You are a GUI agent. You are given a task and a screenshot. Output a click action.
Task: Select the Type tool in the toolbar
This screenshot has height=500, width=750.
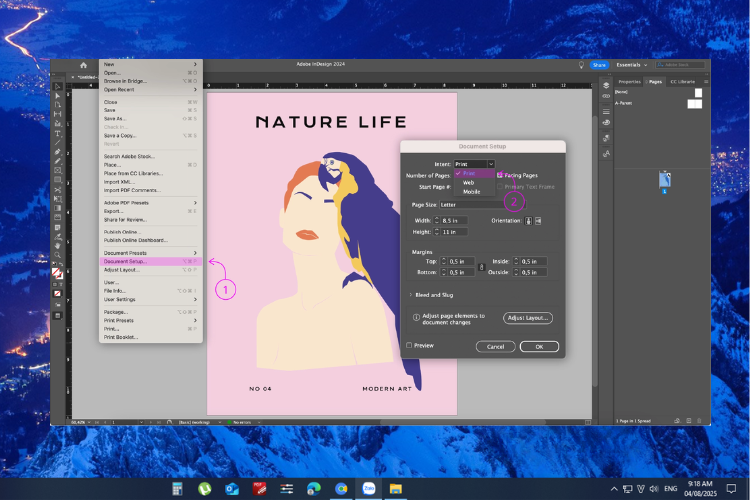(57, 133)
